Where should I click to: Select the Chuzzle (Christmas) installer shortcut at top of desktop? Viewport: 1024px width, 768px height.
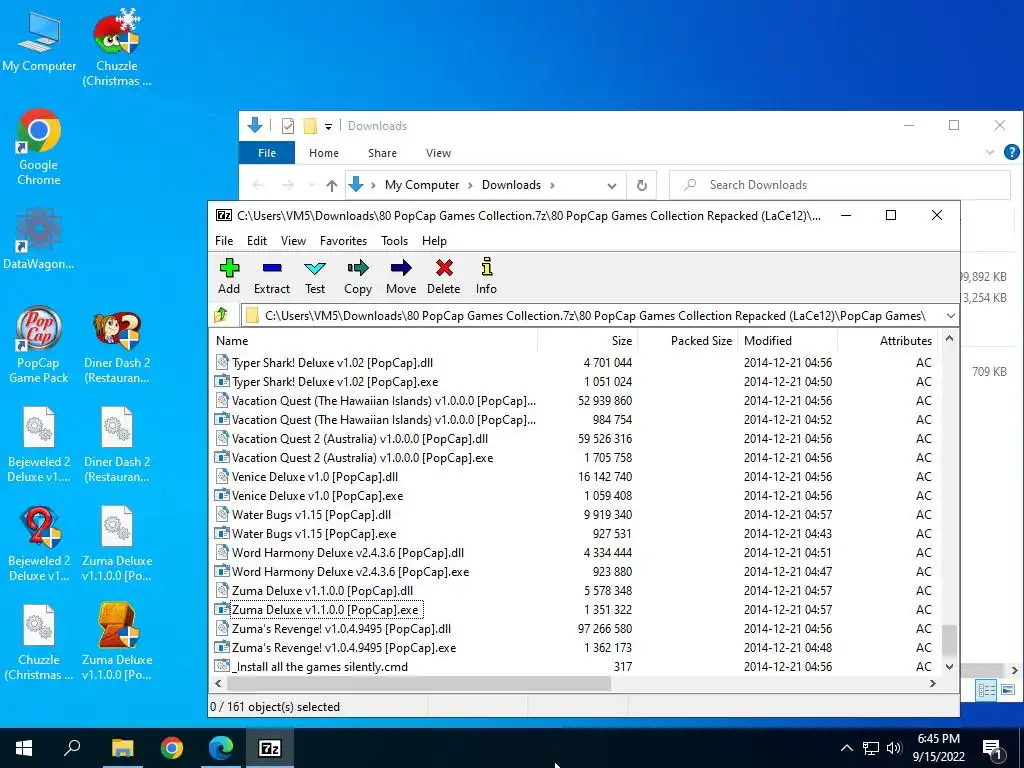(x=116, y=48)
